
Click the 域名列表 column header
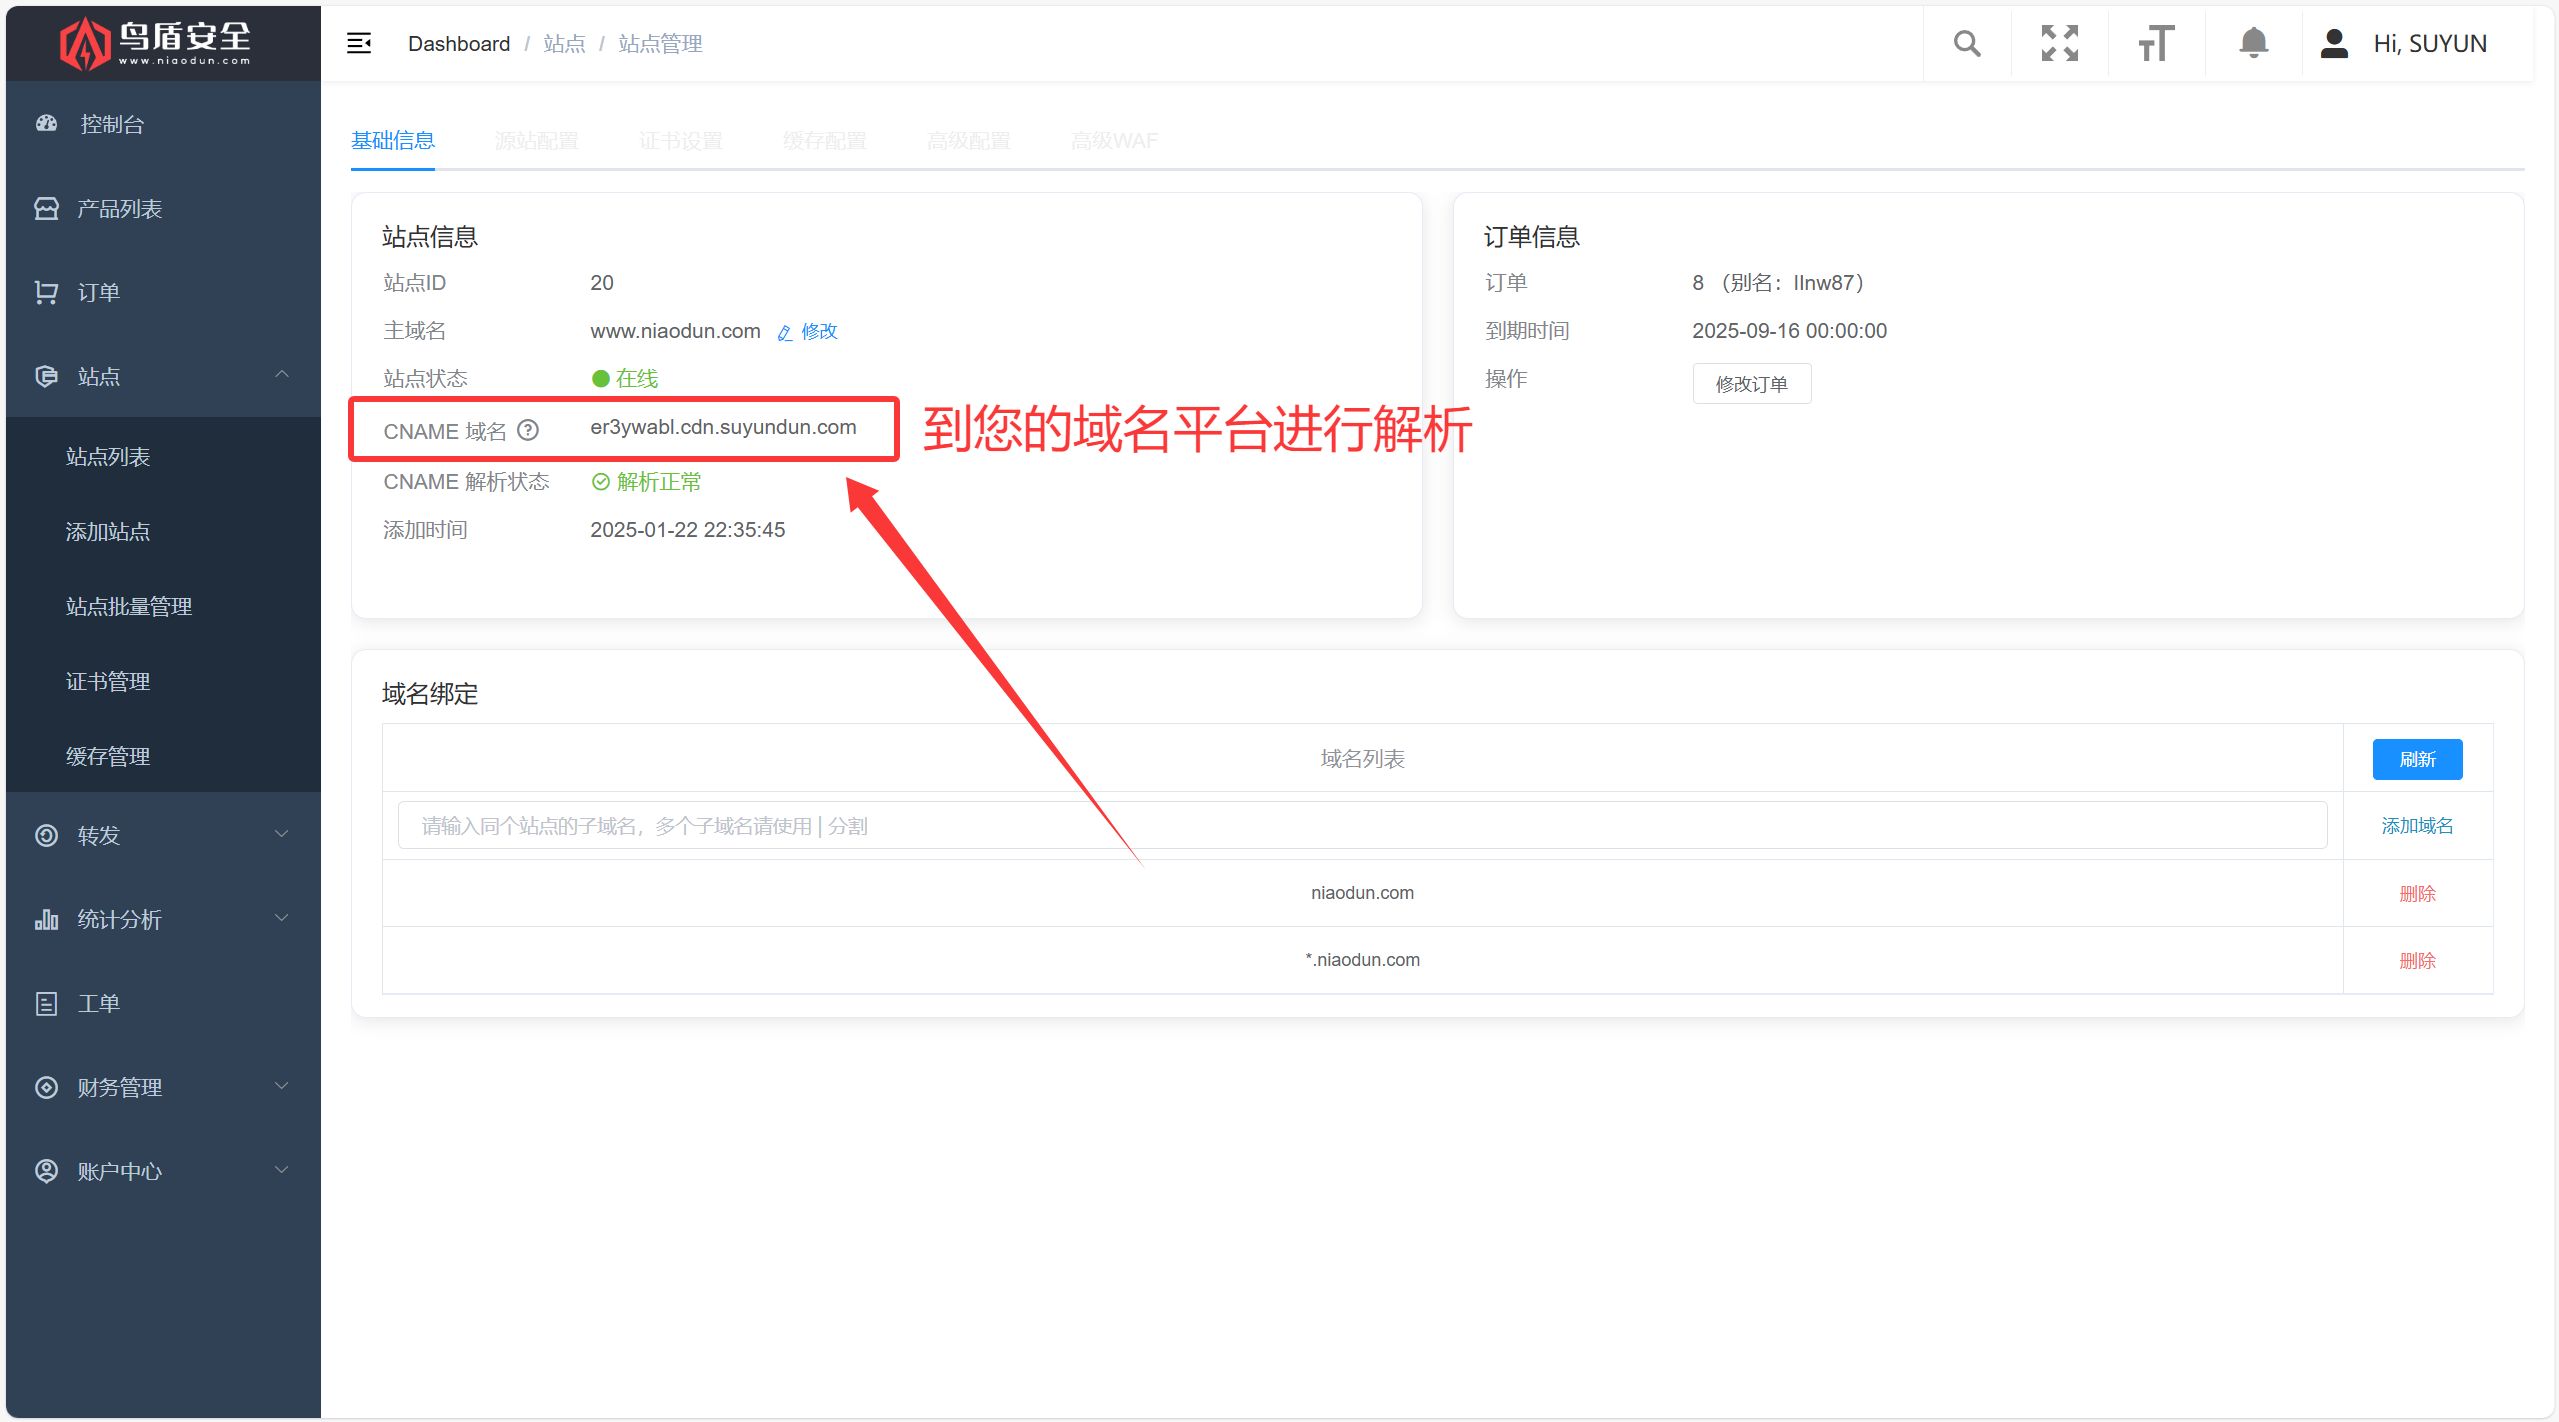1362,758
